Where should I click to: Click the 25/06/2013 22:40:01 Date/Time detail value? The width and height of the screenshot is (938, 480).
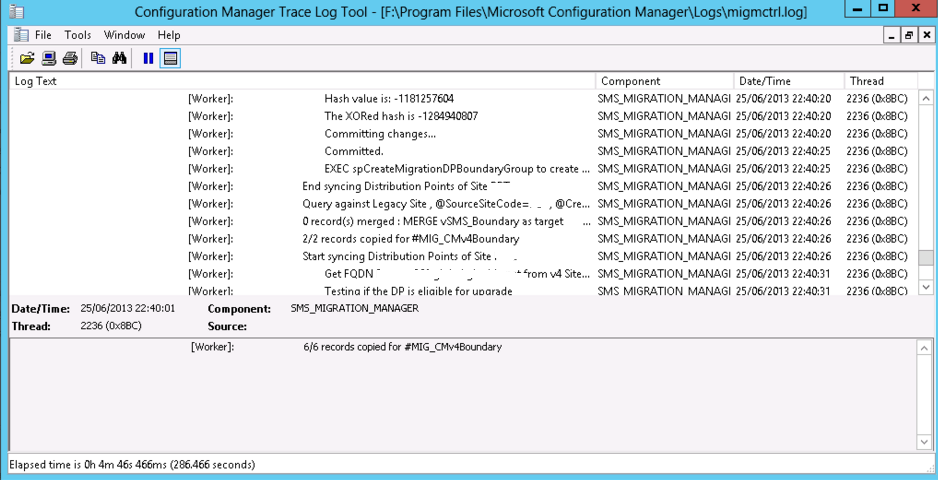click(x=127, y=308)
